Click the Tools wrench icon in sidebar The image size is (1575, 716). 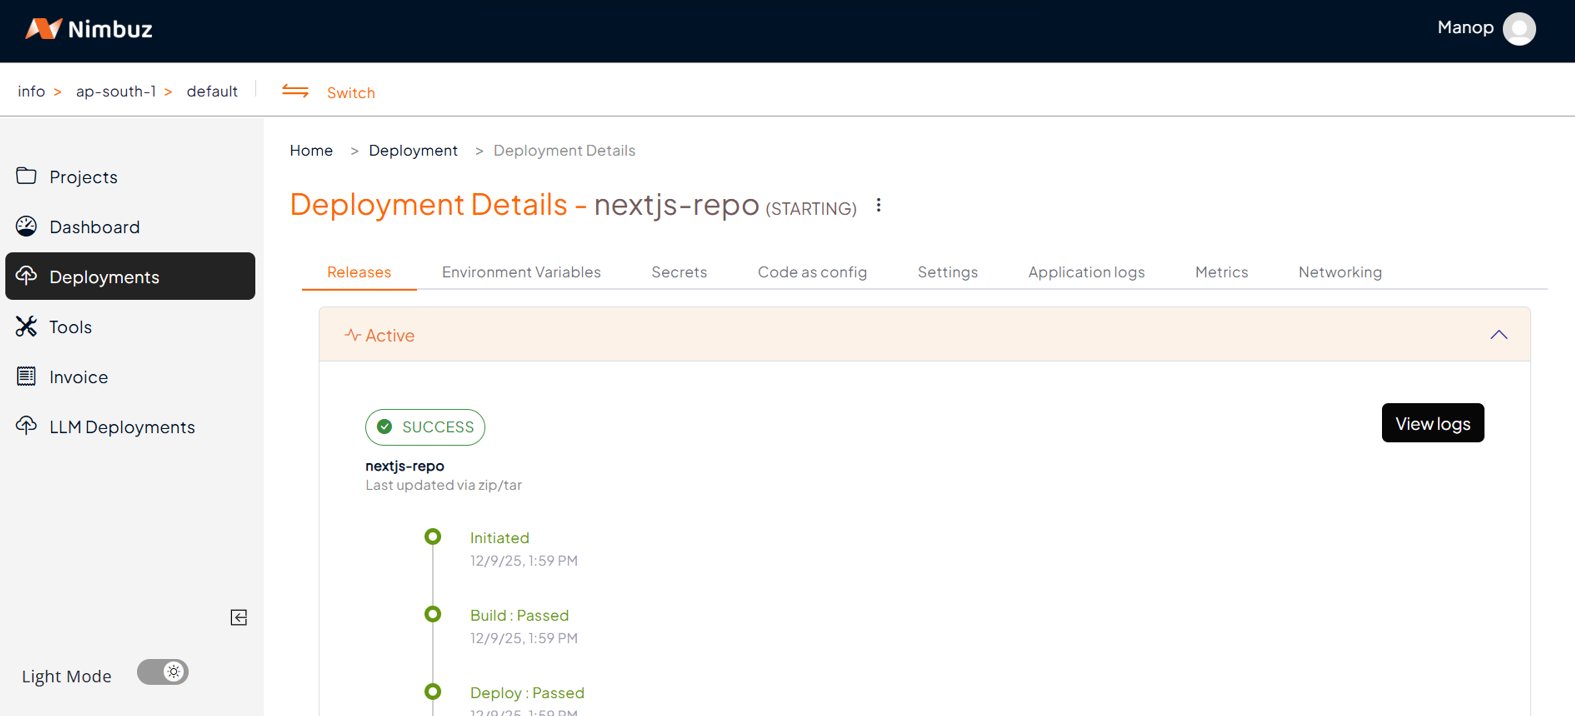26,326
